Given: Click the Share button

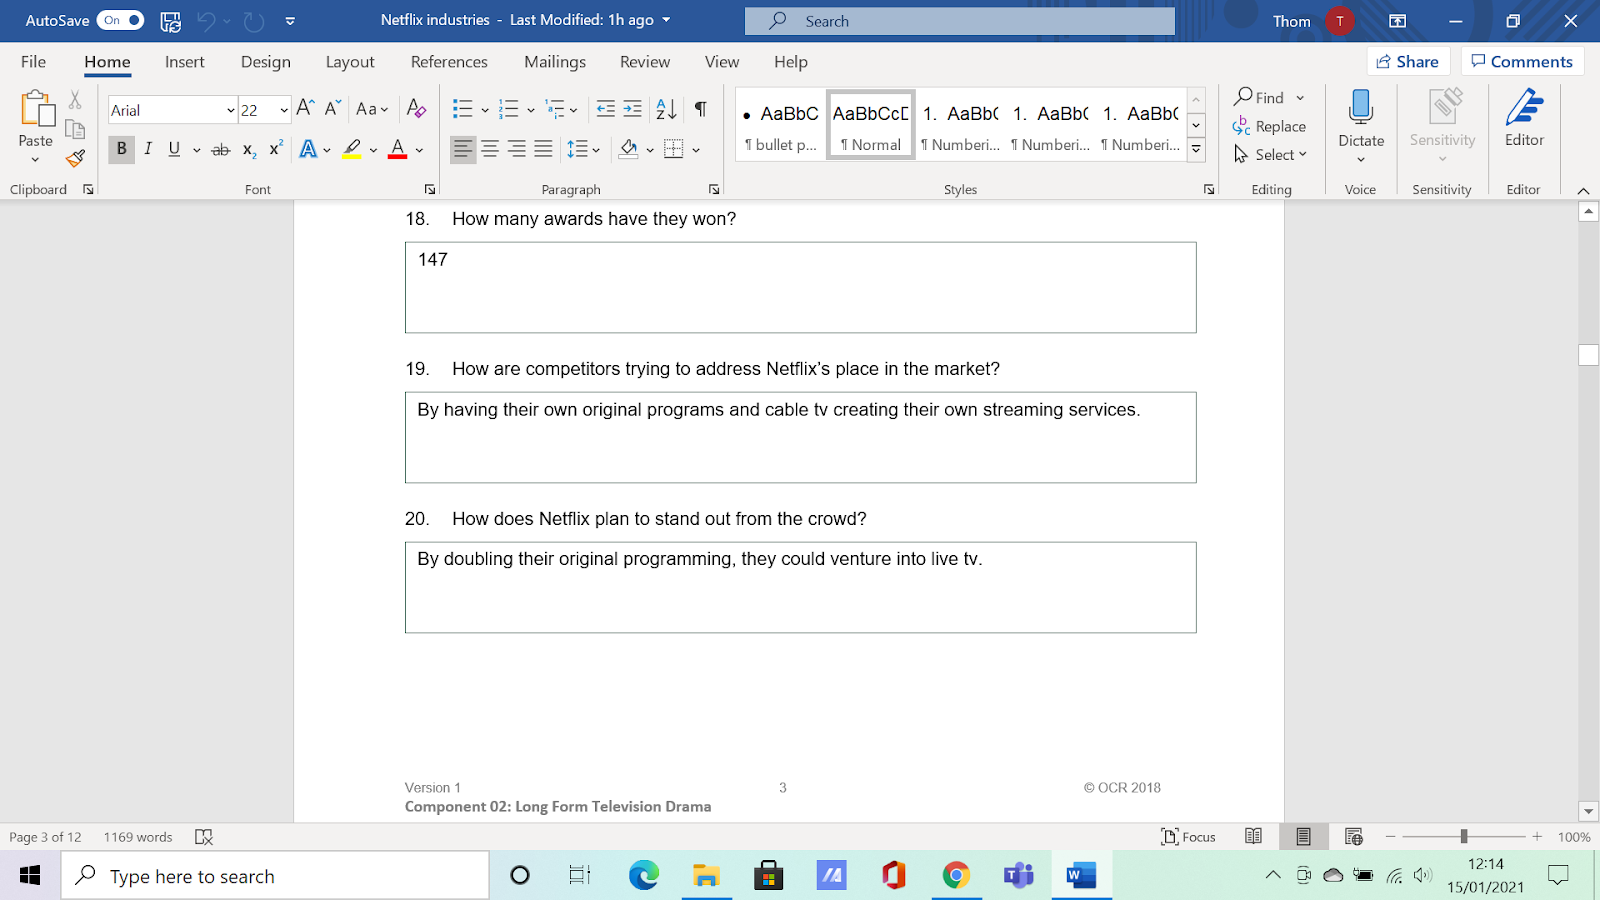Looking at the screenshot, I should (x=1408, y=61).
